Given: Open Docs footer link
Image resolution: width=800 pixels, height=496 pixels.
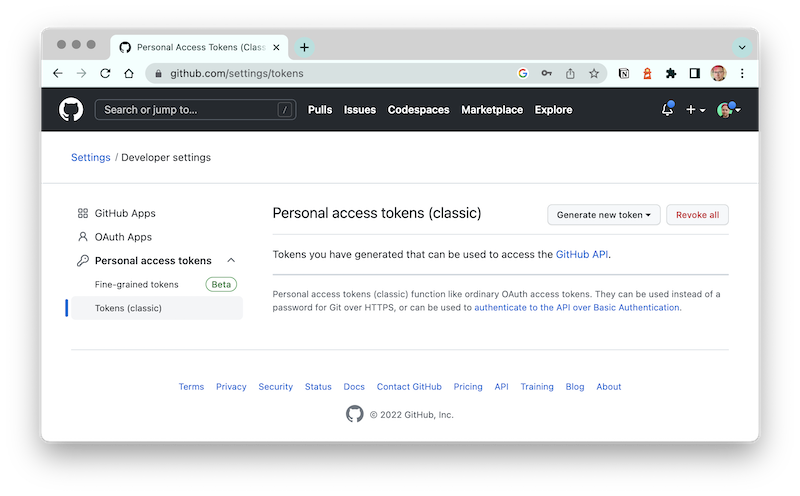Looking at the screenshot, I should tap(354, 386).
